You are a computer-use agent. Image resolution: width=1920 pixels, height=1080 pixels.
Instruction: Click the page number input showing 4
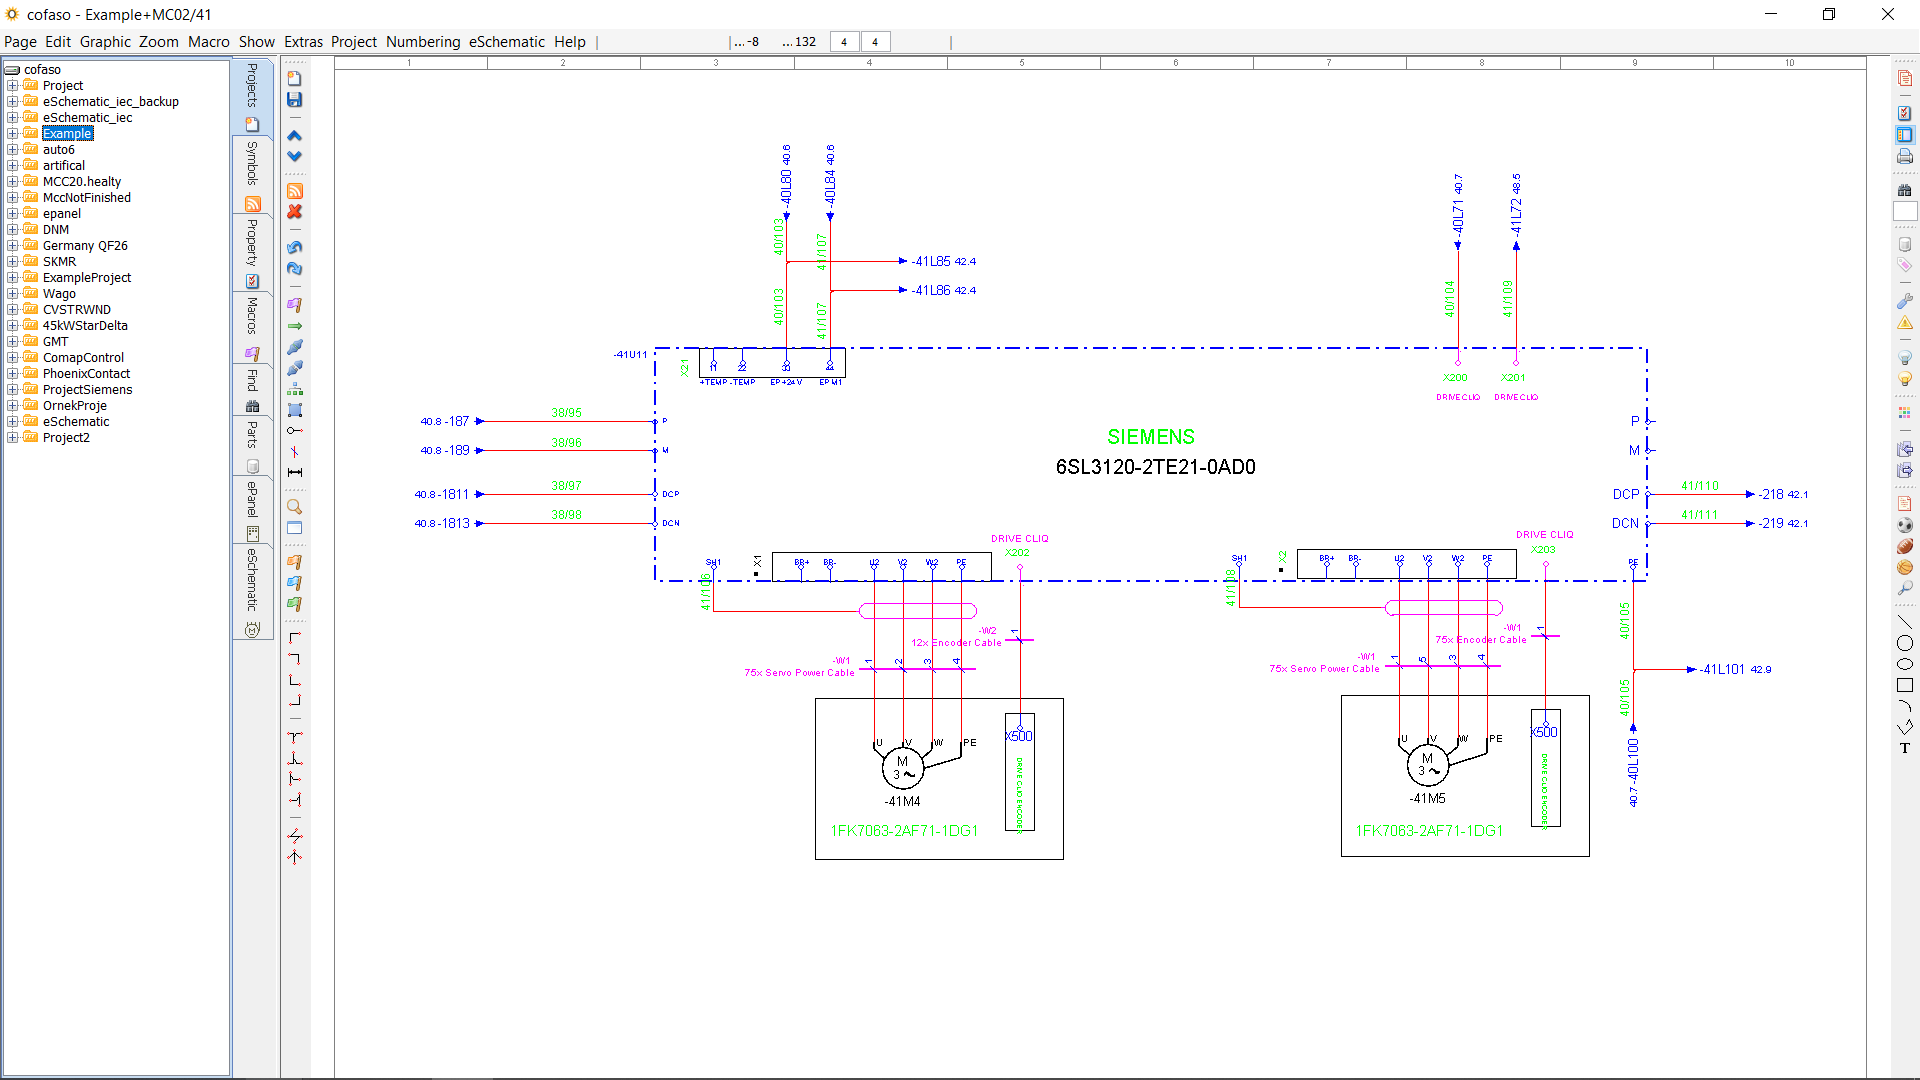[844, 41]
